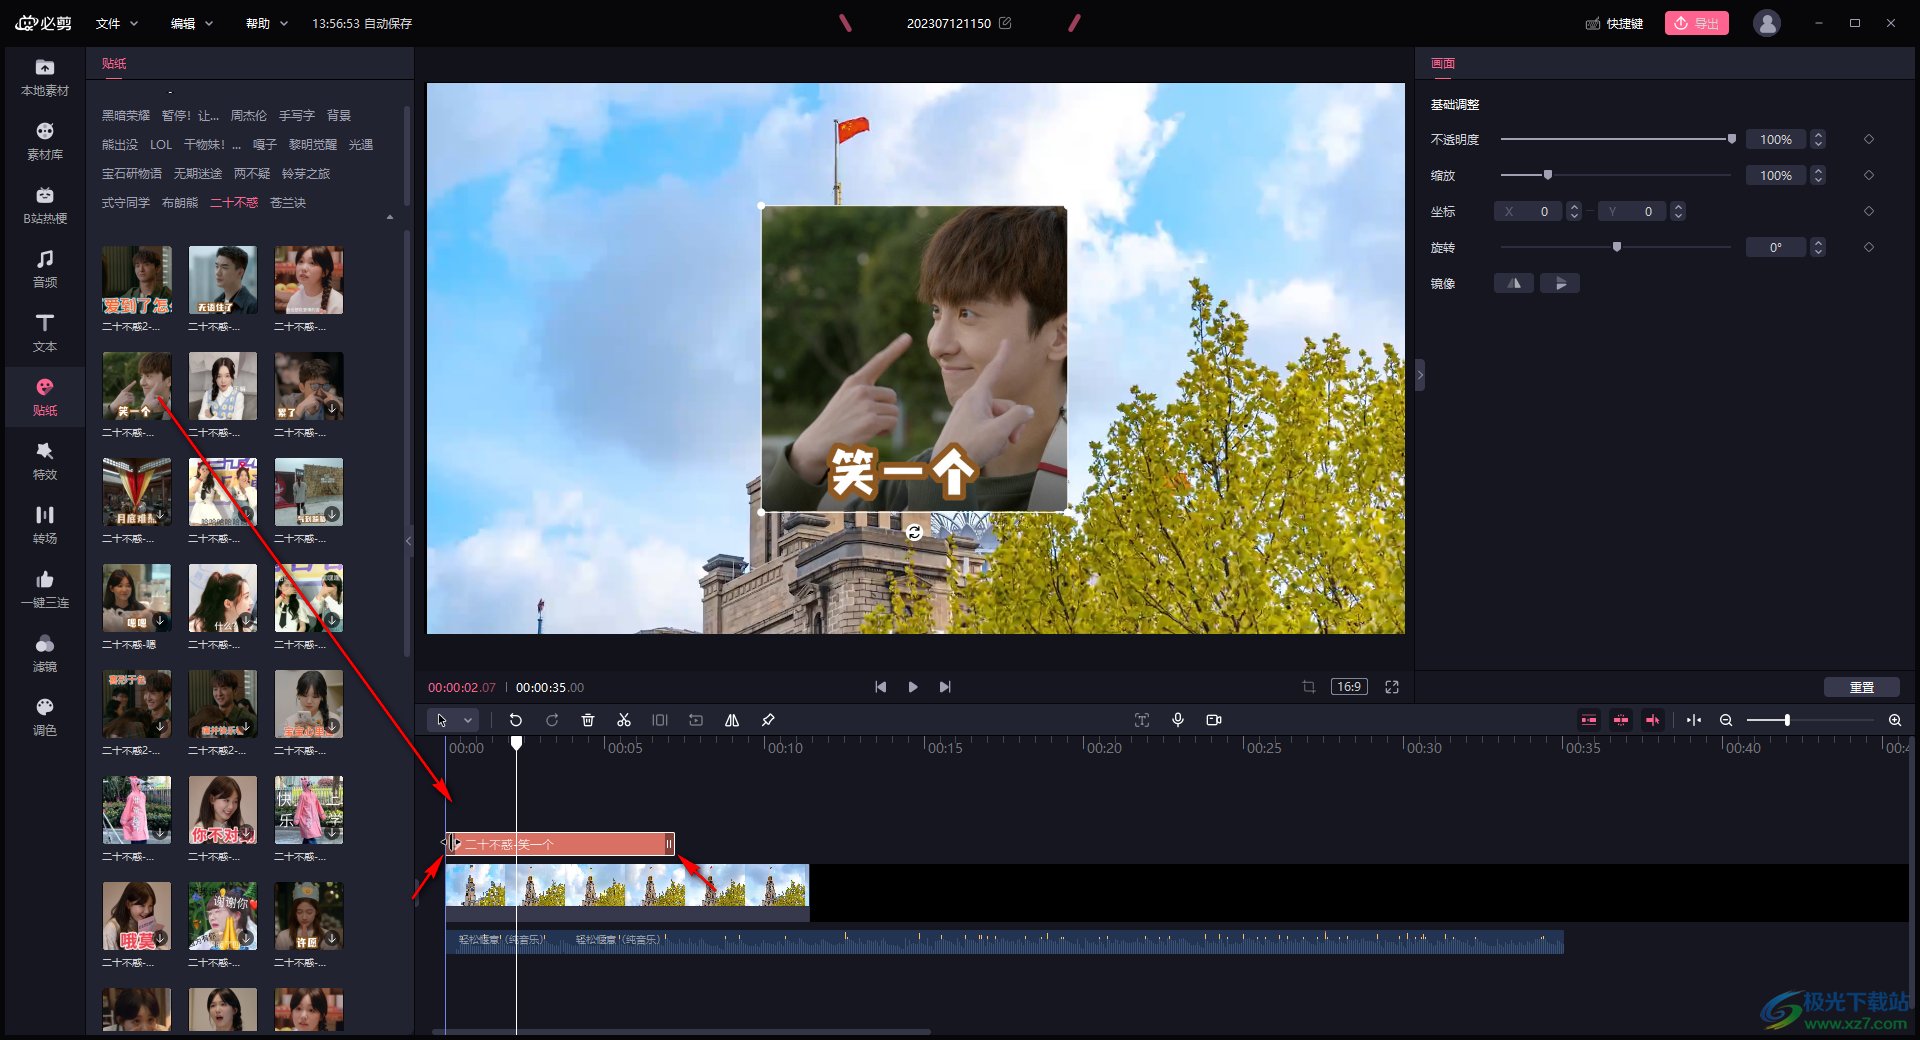Open the text recognition tool
Screen dimensions: 1920x1040
pos(1142,720)
